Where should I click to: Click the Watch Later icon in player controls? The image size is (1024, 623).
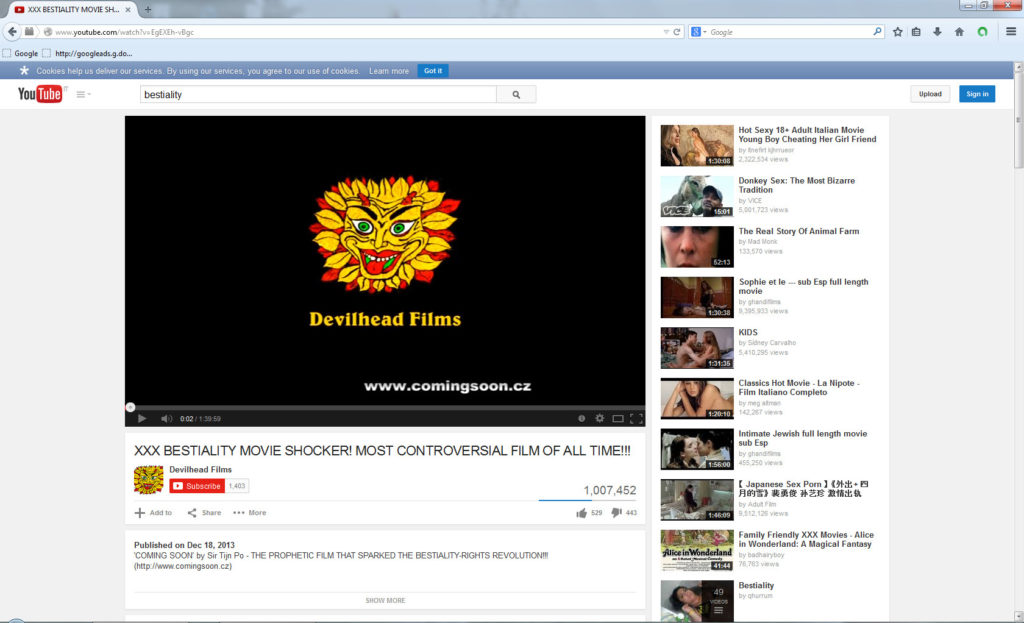coord(581,419)
